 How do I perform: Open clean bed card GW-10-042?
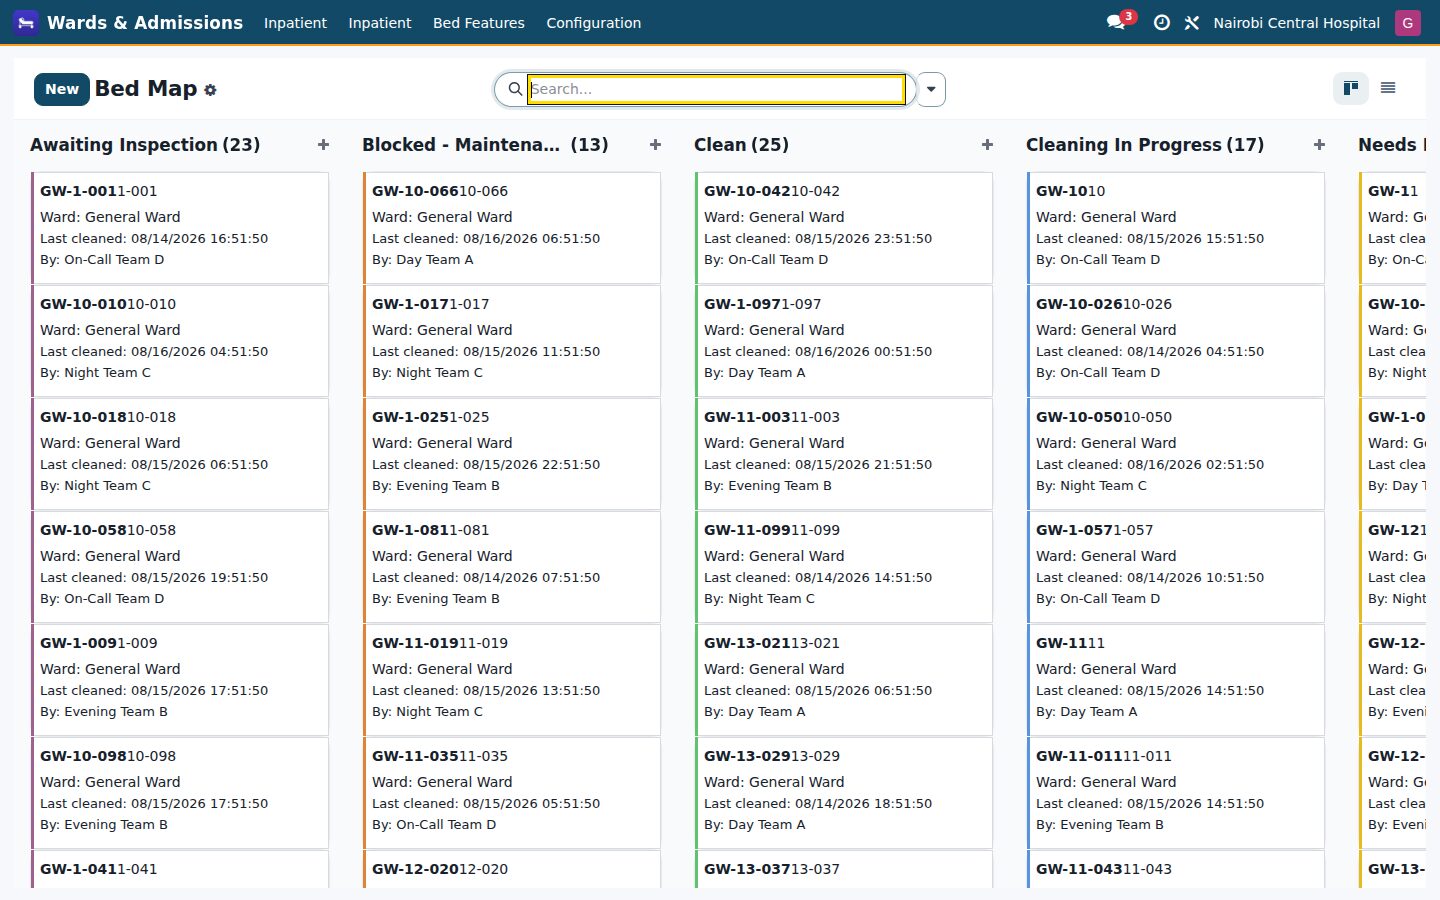(844, 228)
